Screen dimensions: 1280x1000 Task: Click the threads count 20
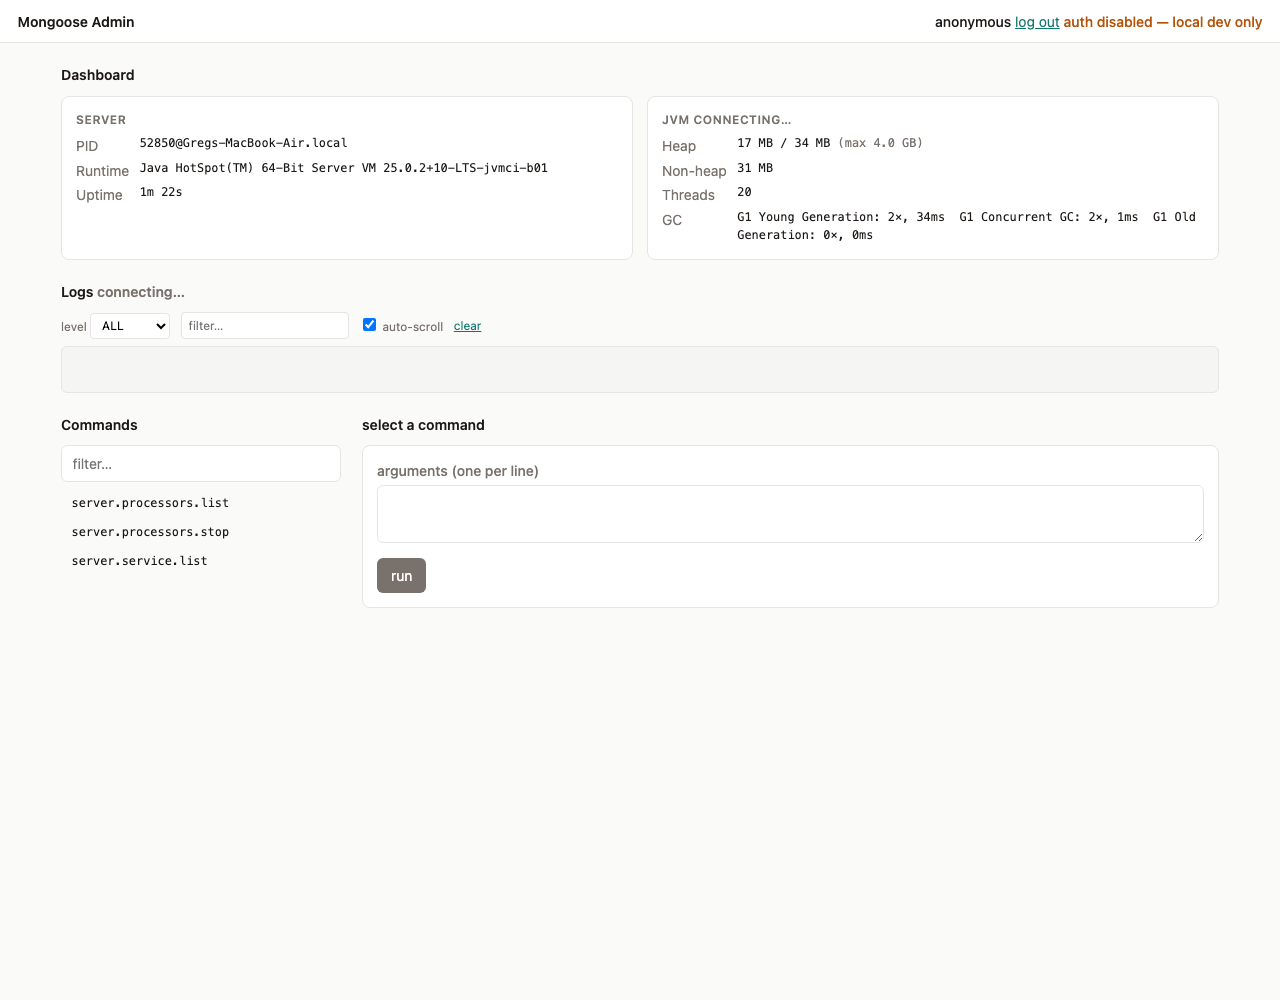coord(744,192)
